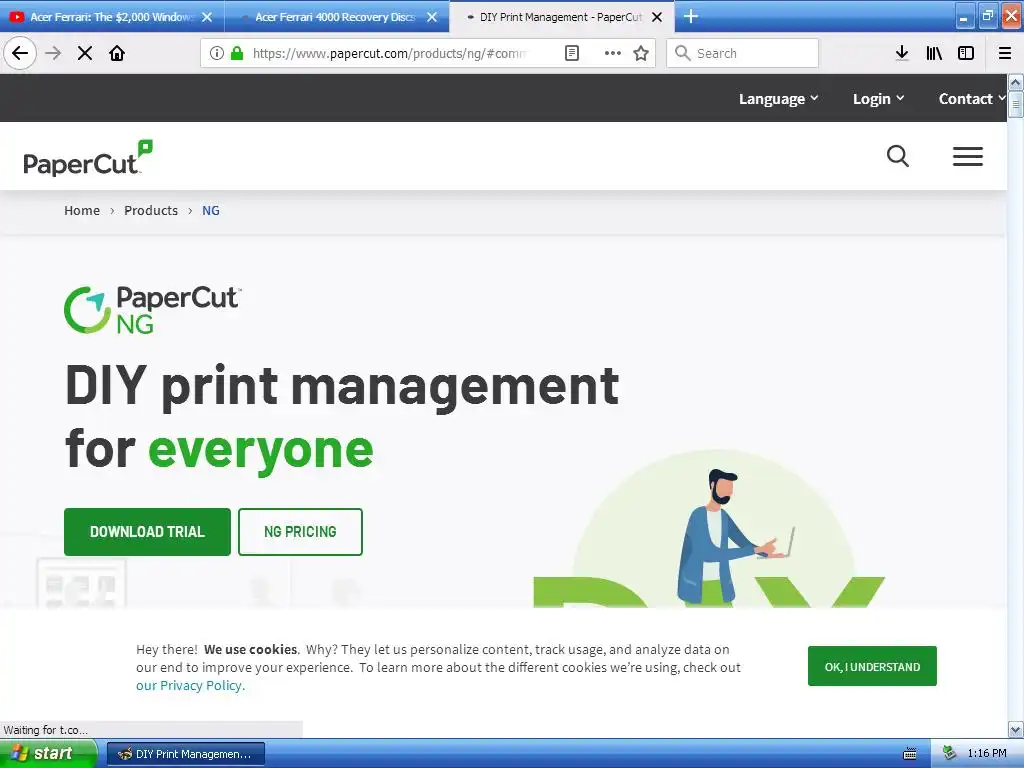Click the scrollbar down arrow

point(1016,729)
